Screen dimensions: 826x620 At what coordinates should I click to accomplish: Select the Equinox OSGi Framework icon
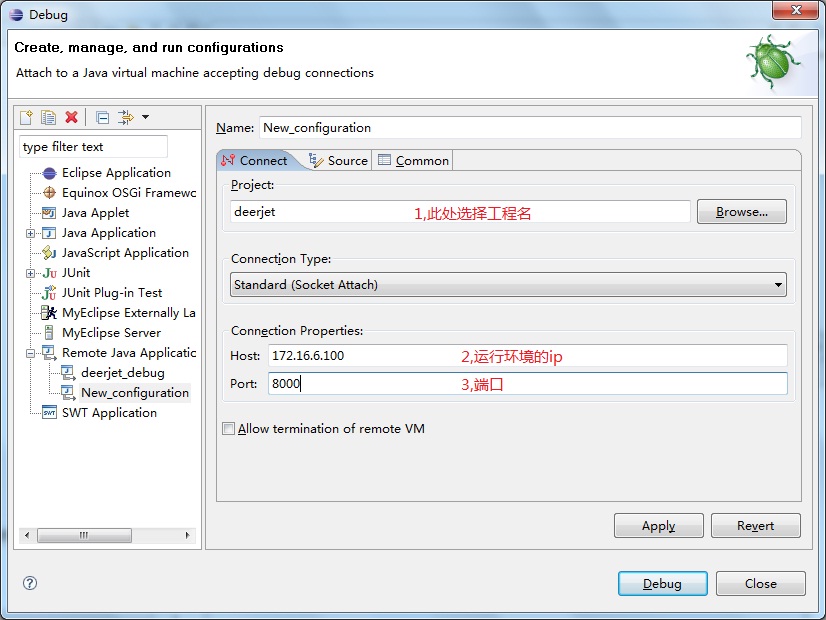point(49,193)
